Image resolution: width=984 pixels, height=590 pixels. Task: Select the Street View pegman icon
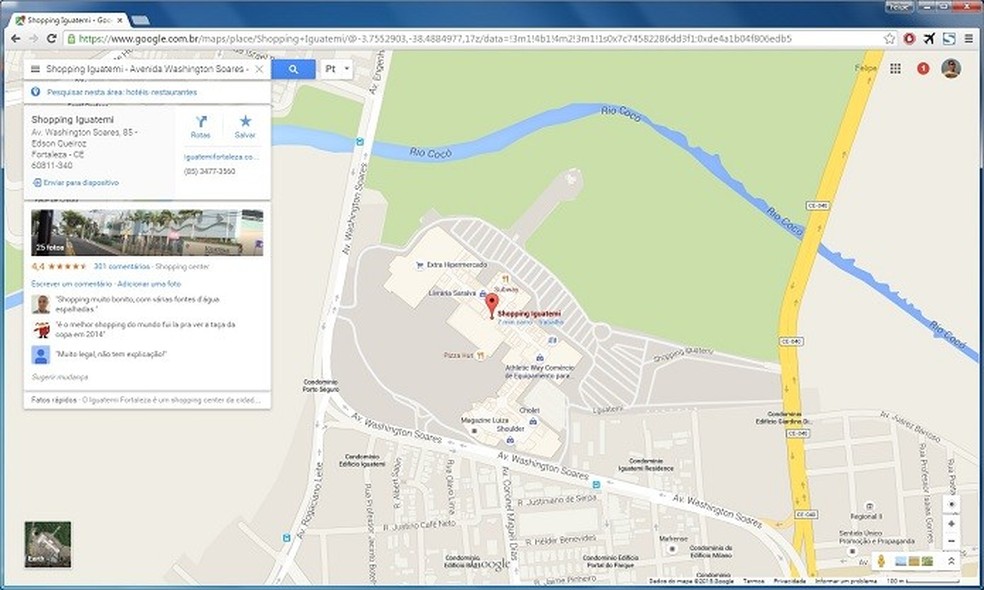click(881, 560)
